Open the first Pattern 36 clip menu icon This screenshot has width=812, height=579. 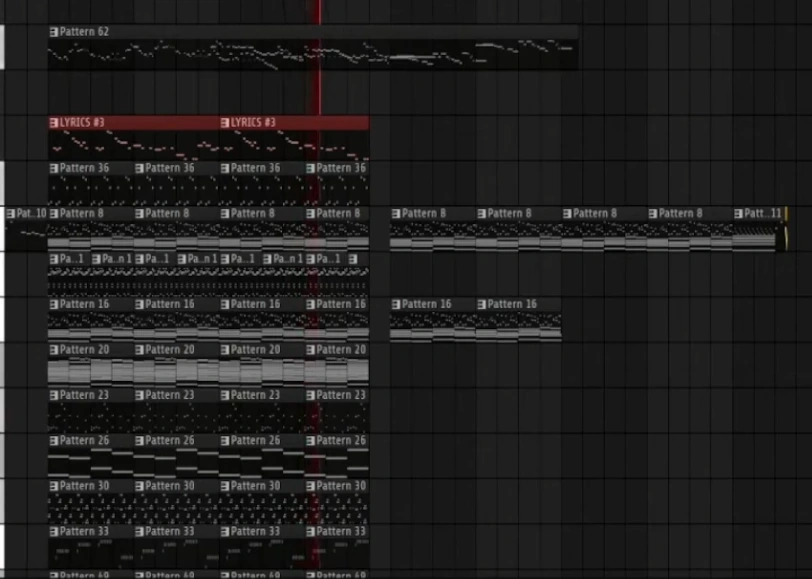pyautogui.click(x=53, y=168)
